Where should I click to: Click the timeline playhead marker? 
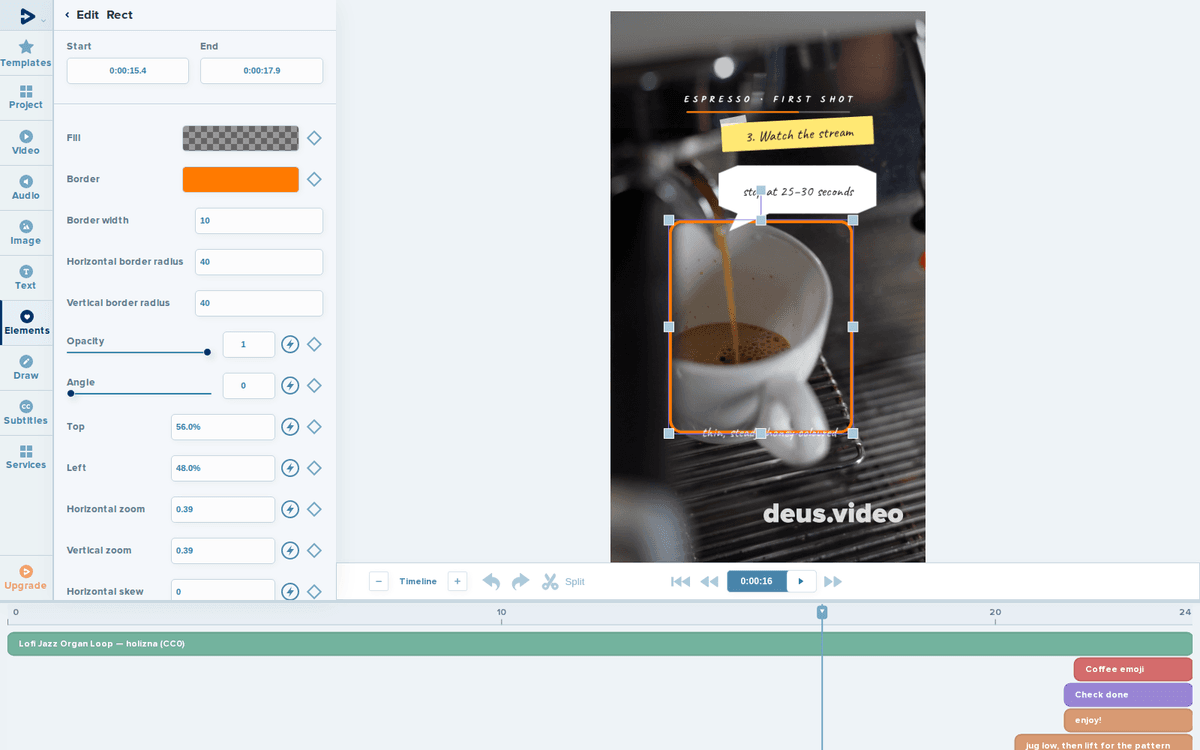(x=822, y=611)
